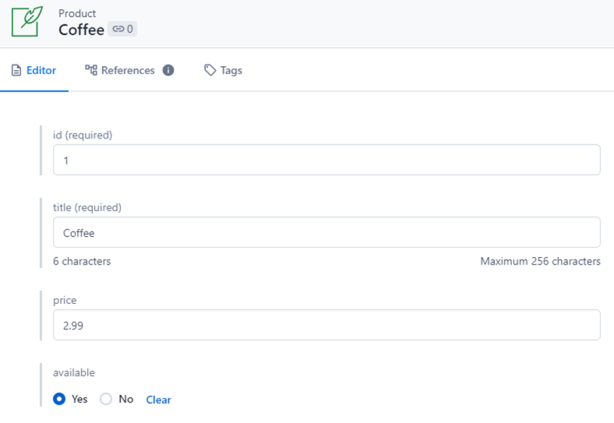Click the document icon beside Editor
The image size is (614, 423).
[16, 70]
